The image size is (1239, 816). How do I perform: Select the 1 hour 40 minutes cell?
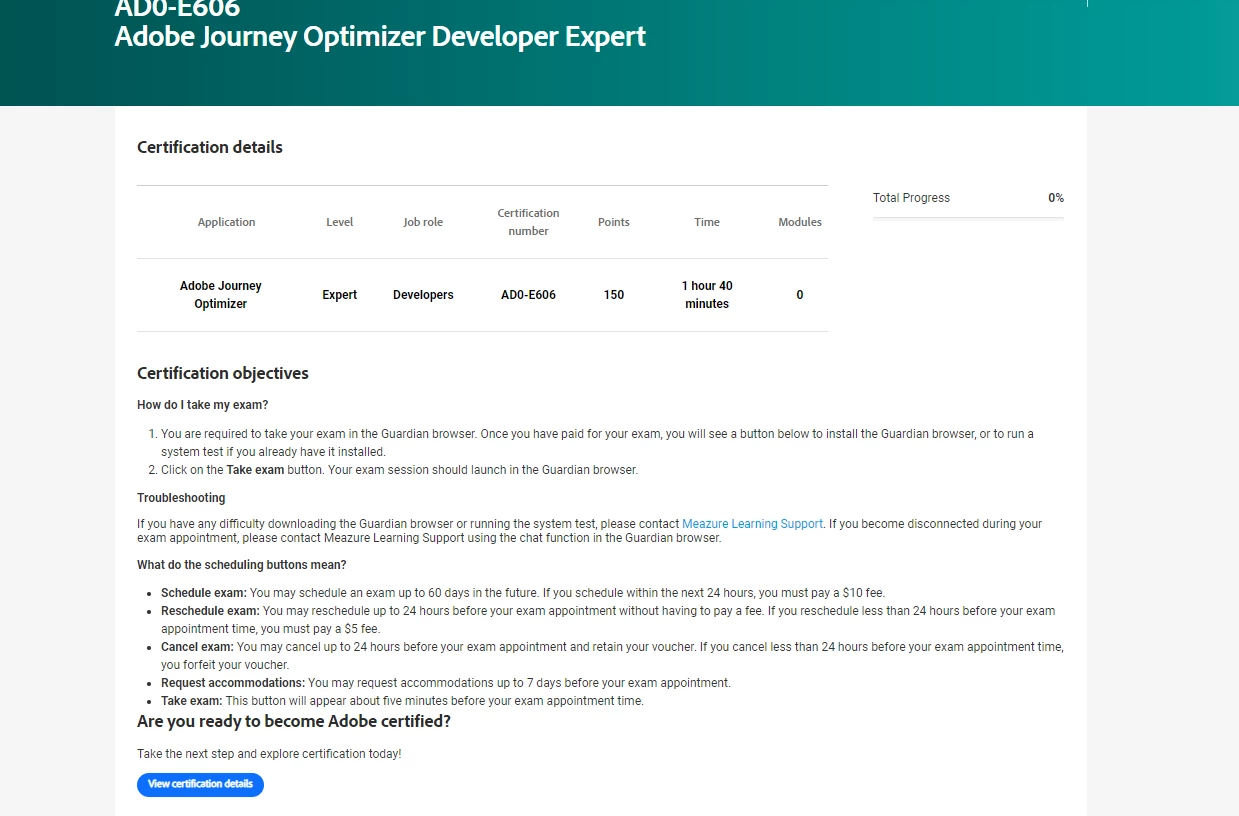707,295
